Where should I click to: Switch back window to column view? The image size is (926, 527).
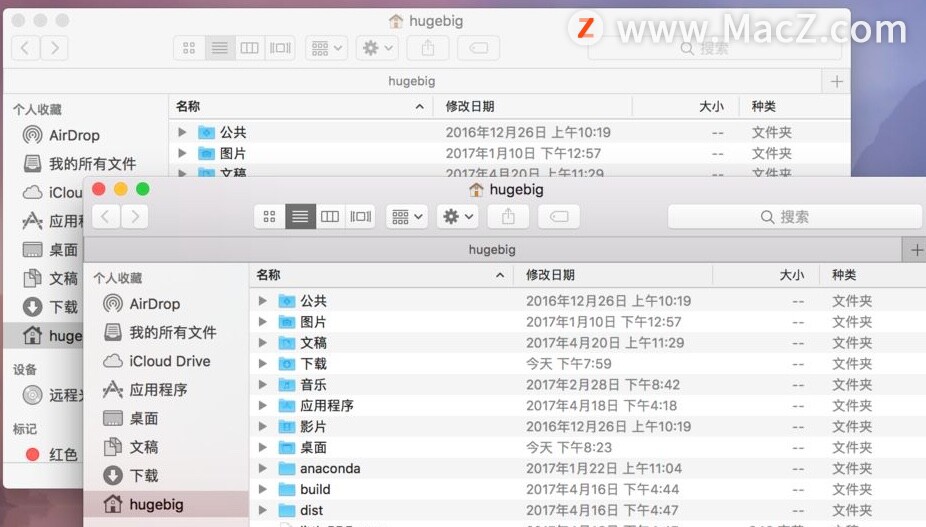[x=250, y=48]
